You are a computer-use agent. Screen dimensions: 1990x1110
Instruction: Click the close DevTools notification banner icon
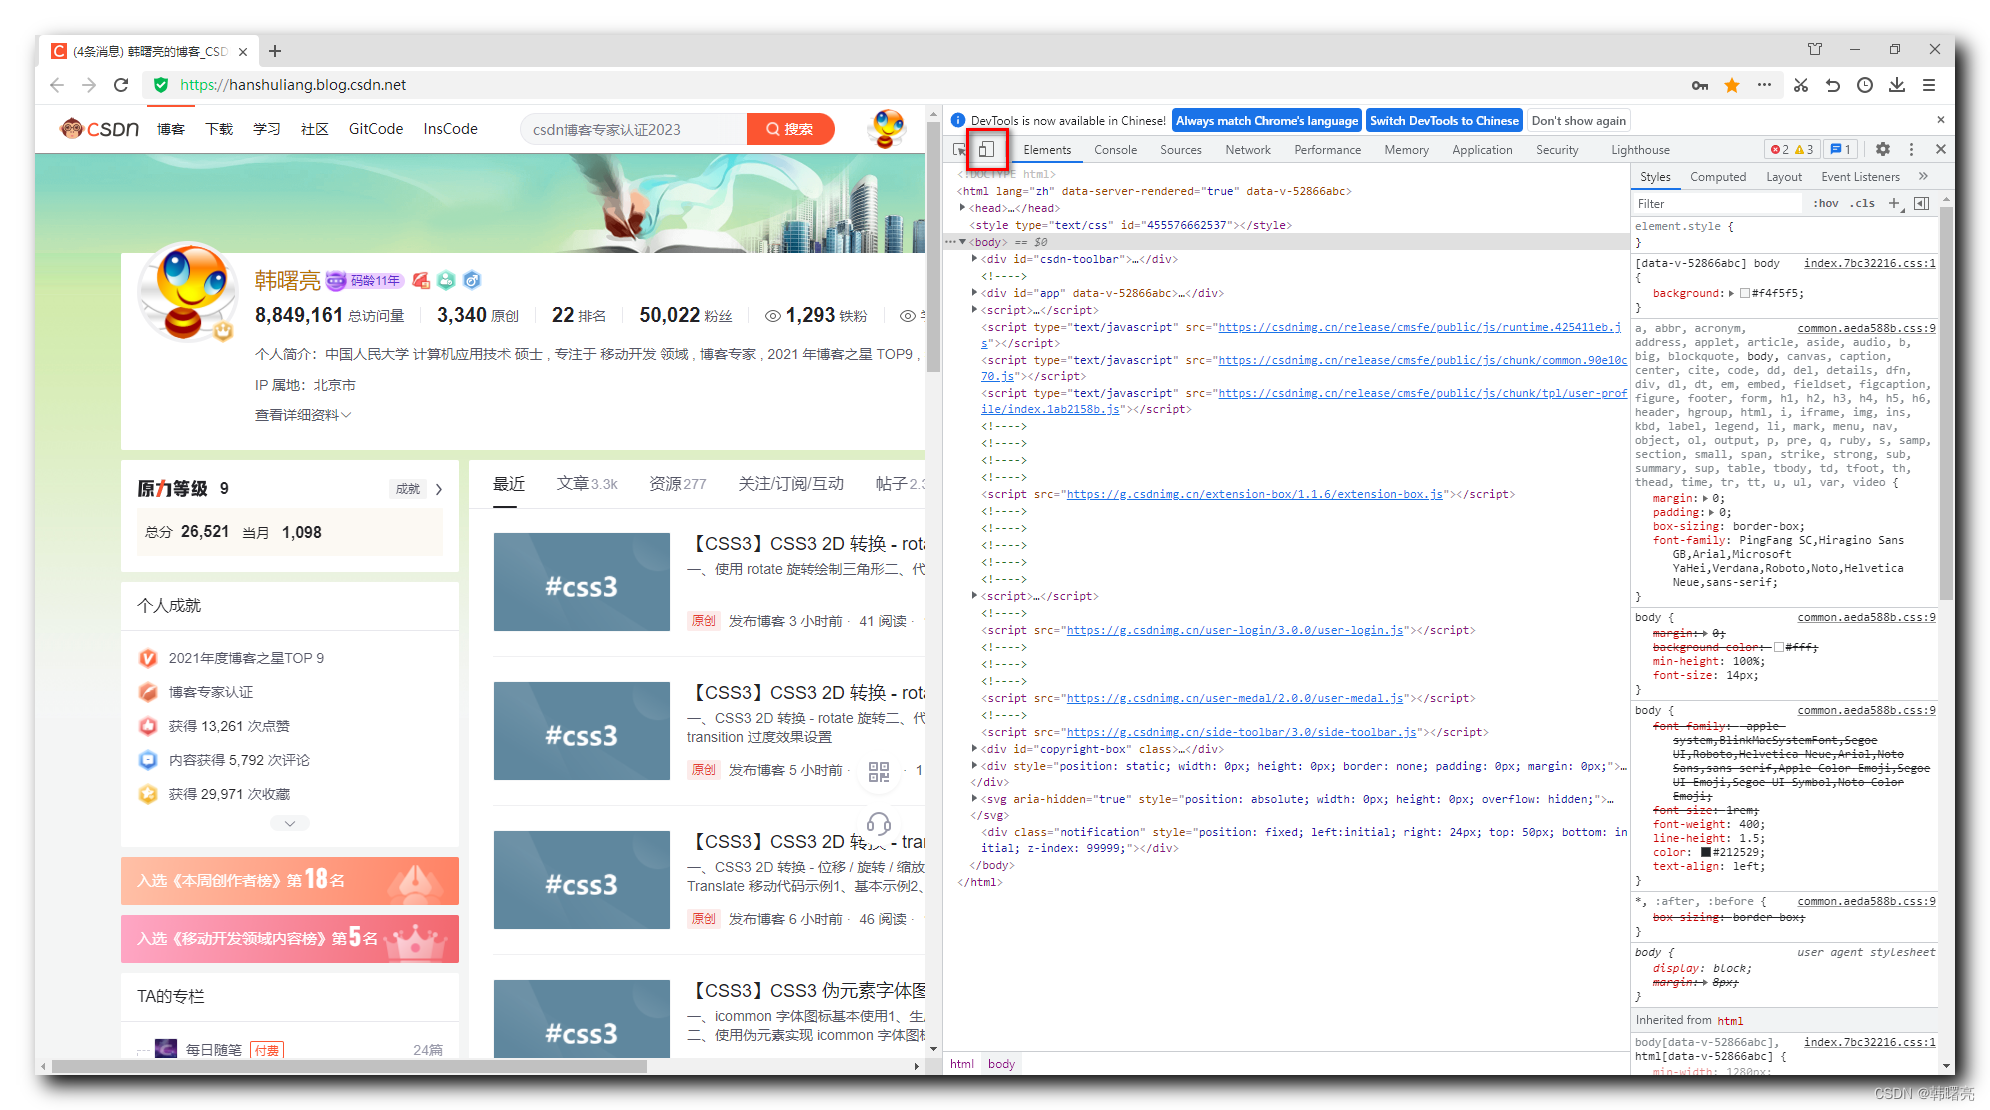click(1941, 119)
